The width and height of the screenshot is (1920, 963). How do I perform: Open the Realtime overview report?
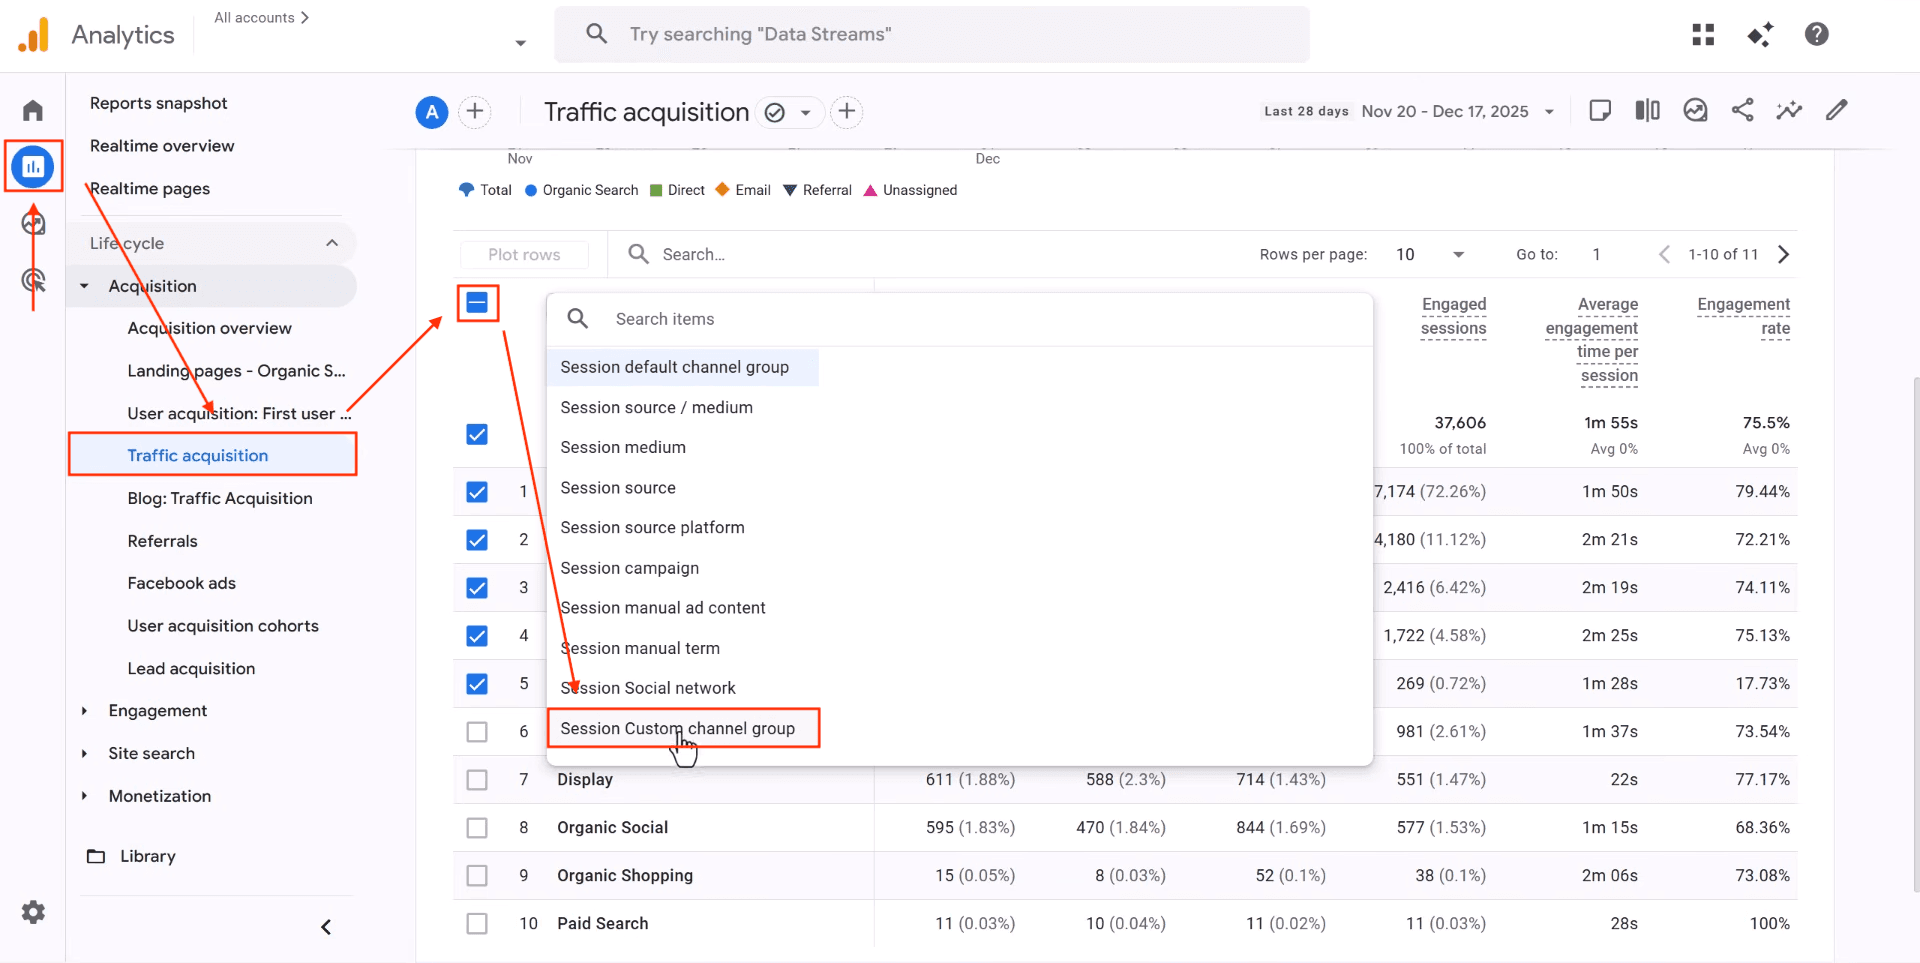coord(162,145)
